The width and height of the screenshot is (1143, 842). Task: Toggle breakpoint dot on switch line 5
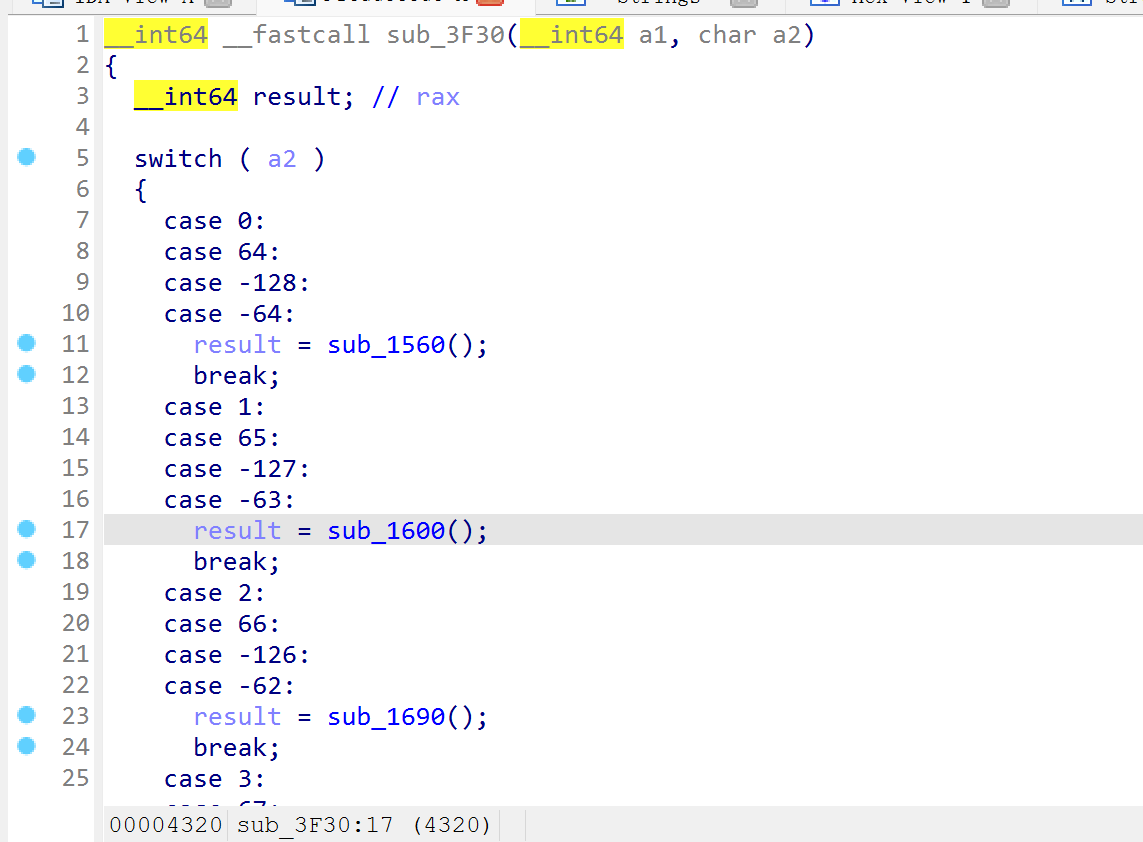point(27,157)
